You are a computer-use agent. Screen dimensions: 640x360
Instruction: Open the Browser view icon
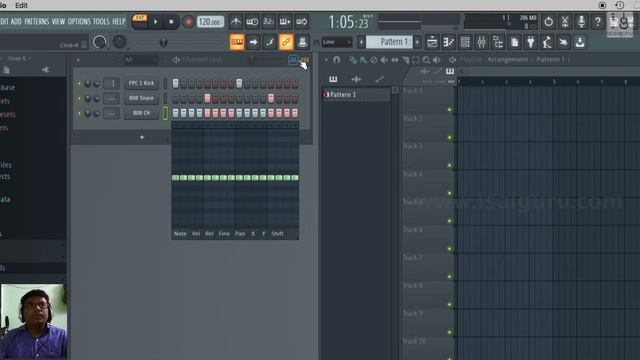click(x=498, y=42)
